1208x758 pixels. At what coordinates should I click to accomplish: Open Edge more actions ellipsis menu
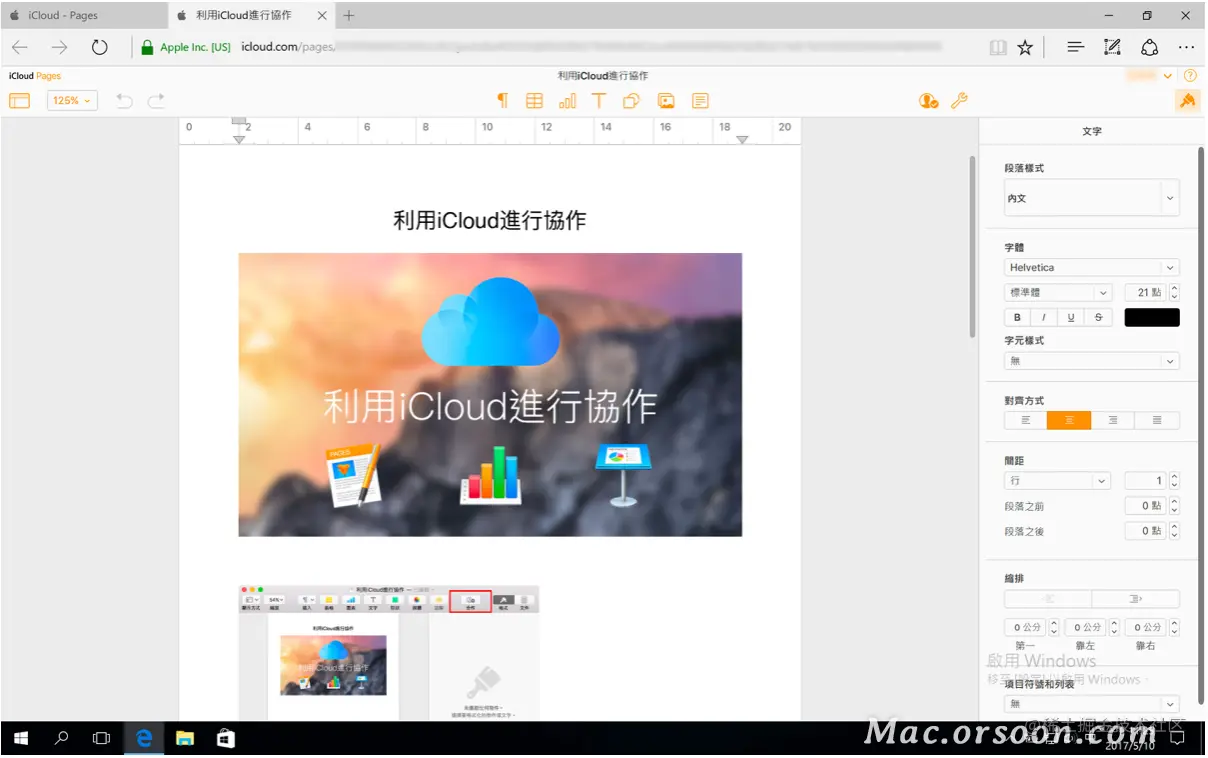pos(1186,47)
